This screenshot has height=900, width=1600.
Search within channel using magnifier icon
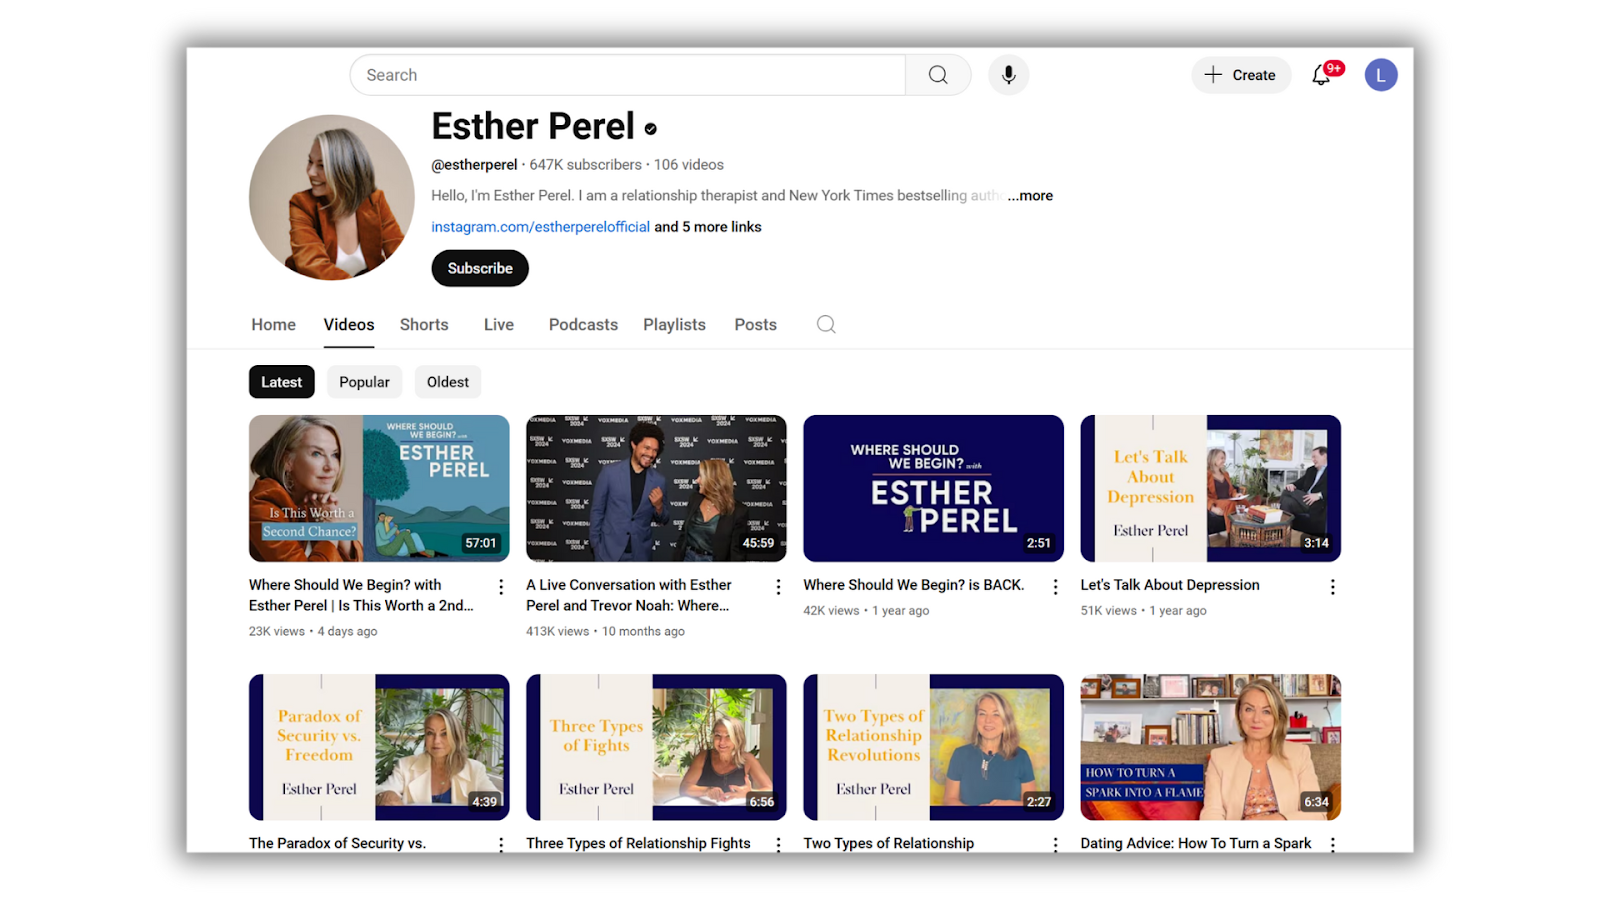(x=826, y=324)
